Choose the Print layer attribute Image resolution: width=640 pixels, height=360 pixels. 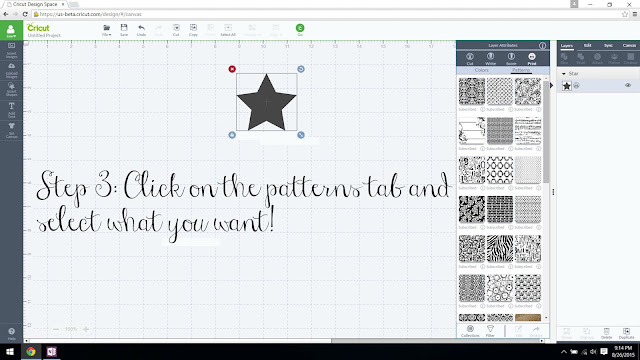tap(531, 58)
